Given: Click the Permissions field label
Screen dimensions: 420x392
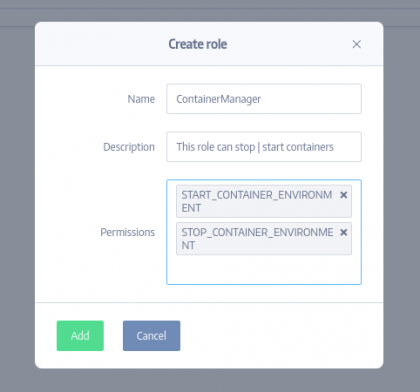Looking at the screenshot, I should coord(128,232).
